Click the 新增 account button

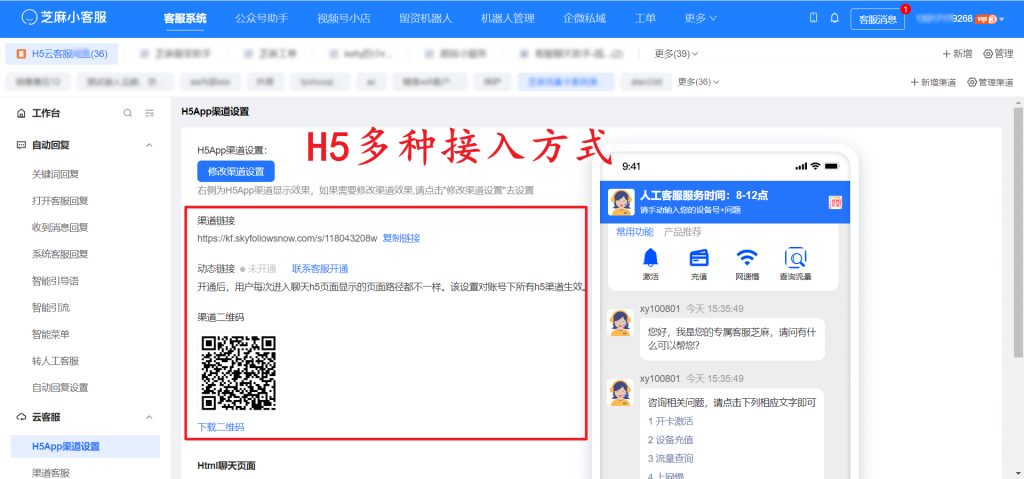click(957, 54)
